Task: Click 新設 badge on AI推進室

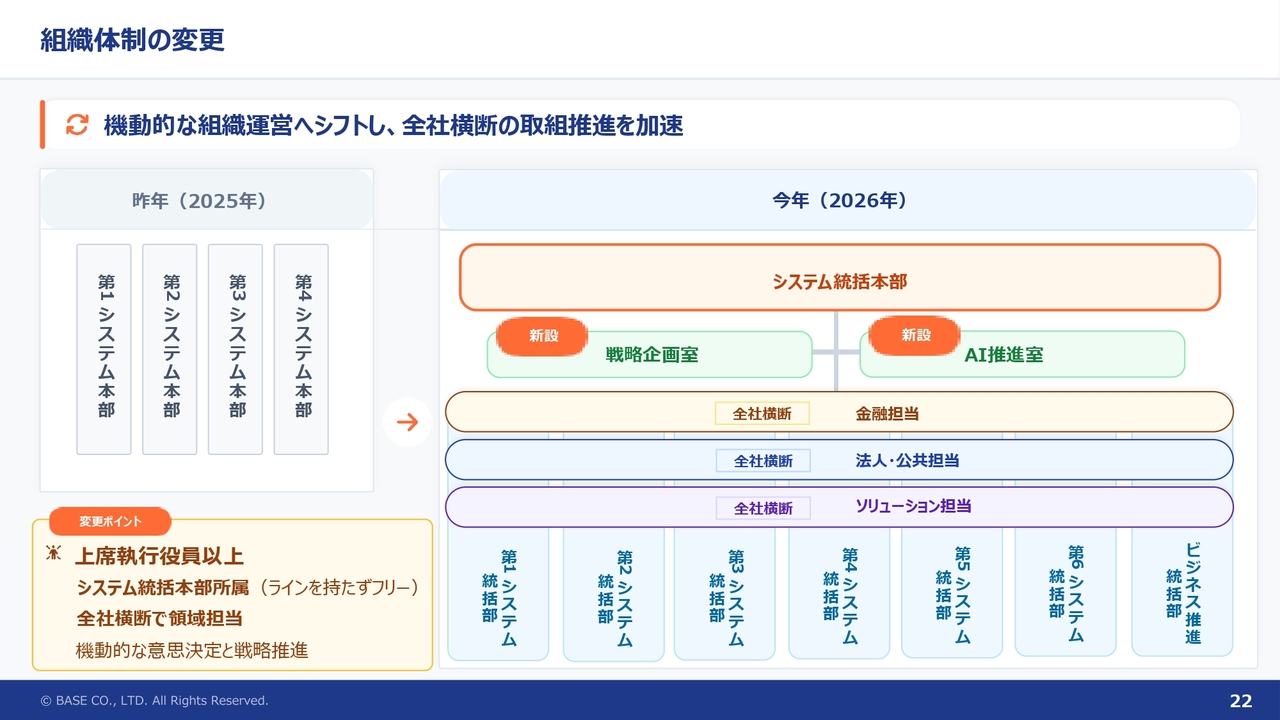Action: point(915,336)
